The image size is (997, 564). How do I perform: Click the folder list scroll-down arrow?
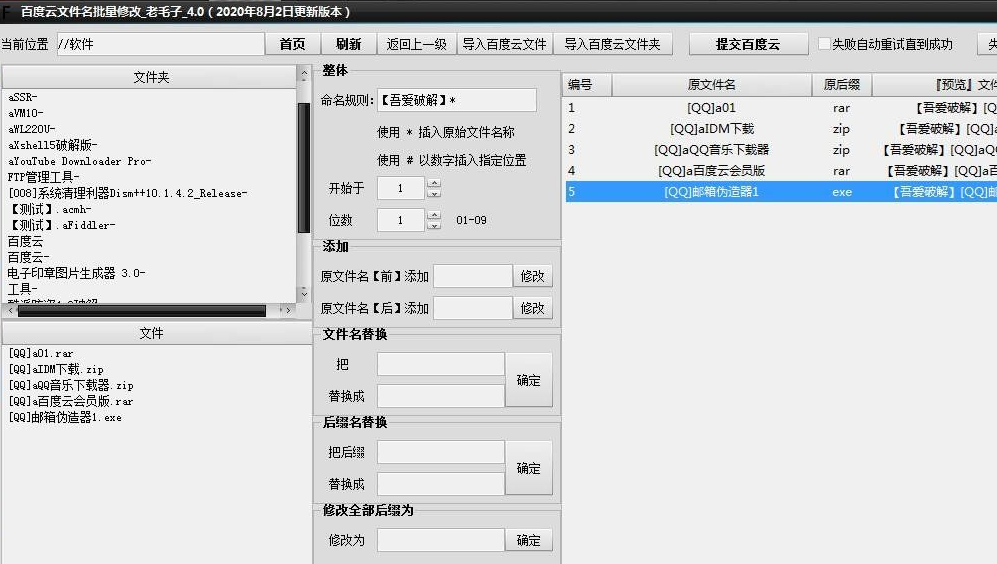304,294
